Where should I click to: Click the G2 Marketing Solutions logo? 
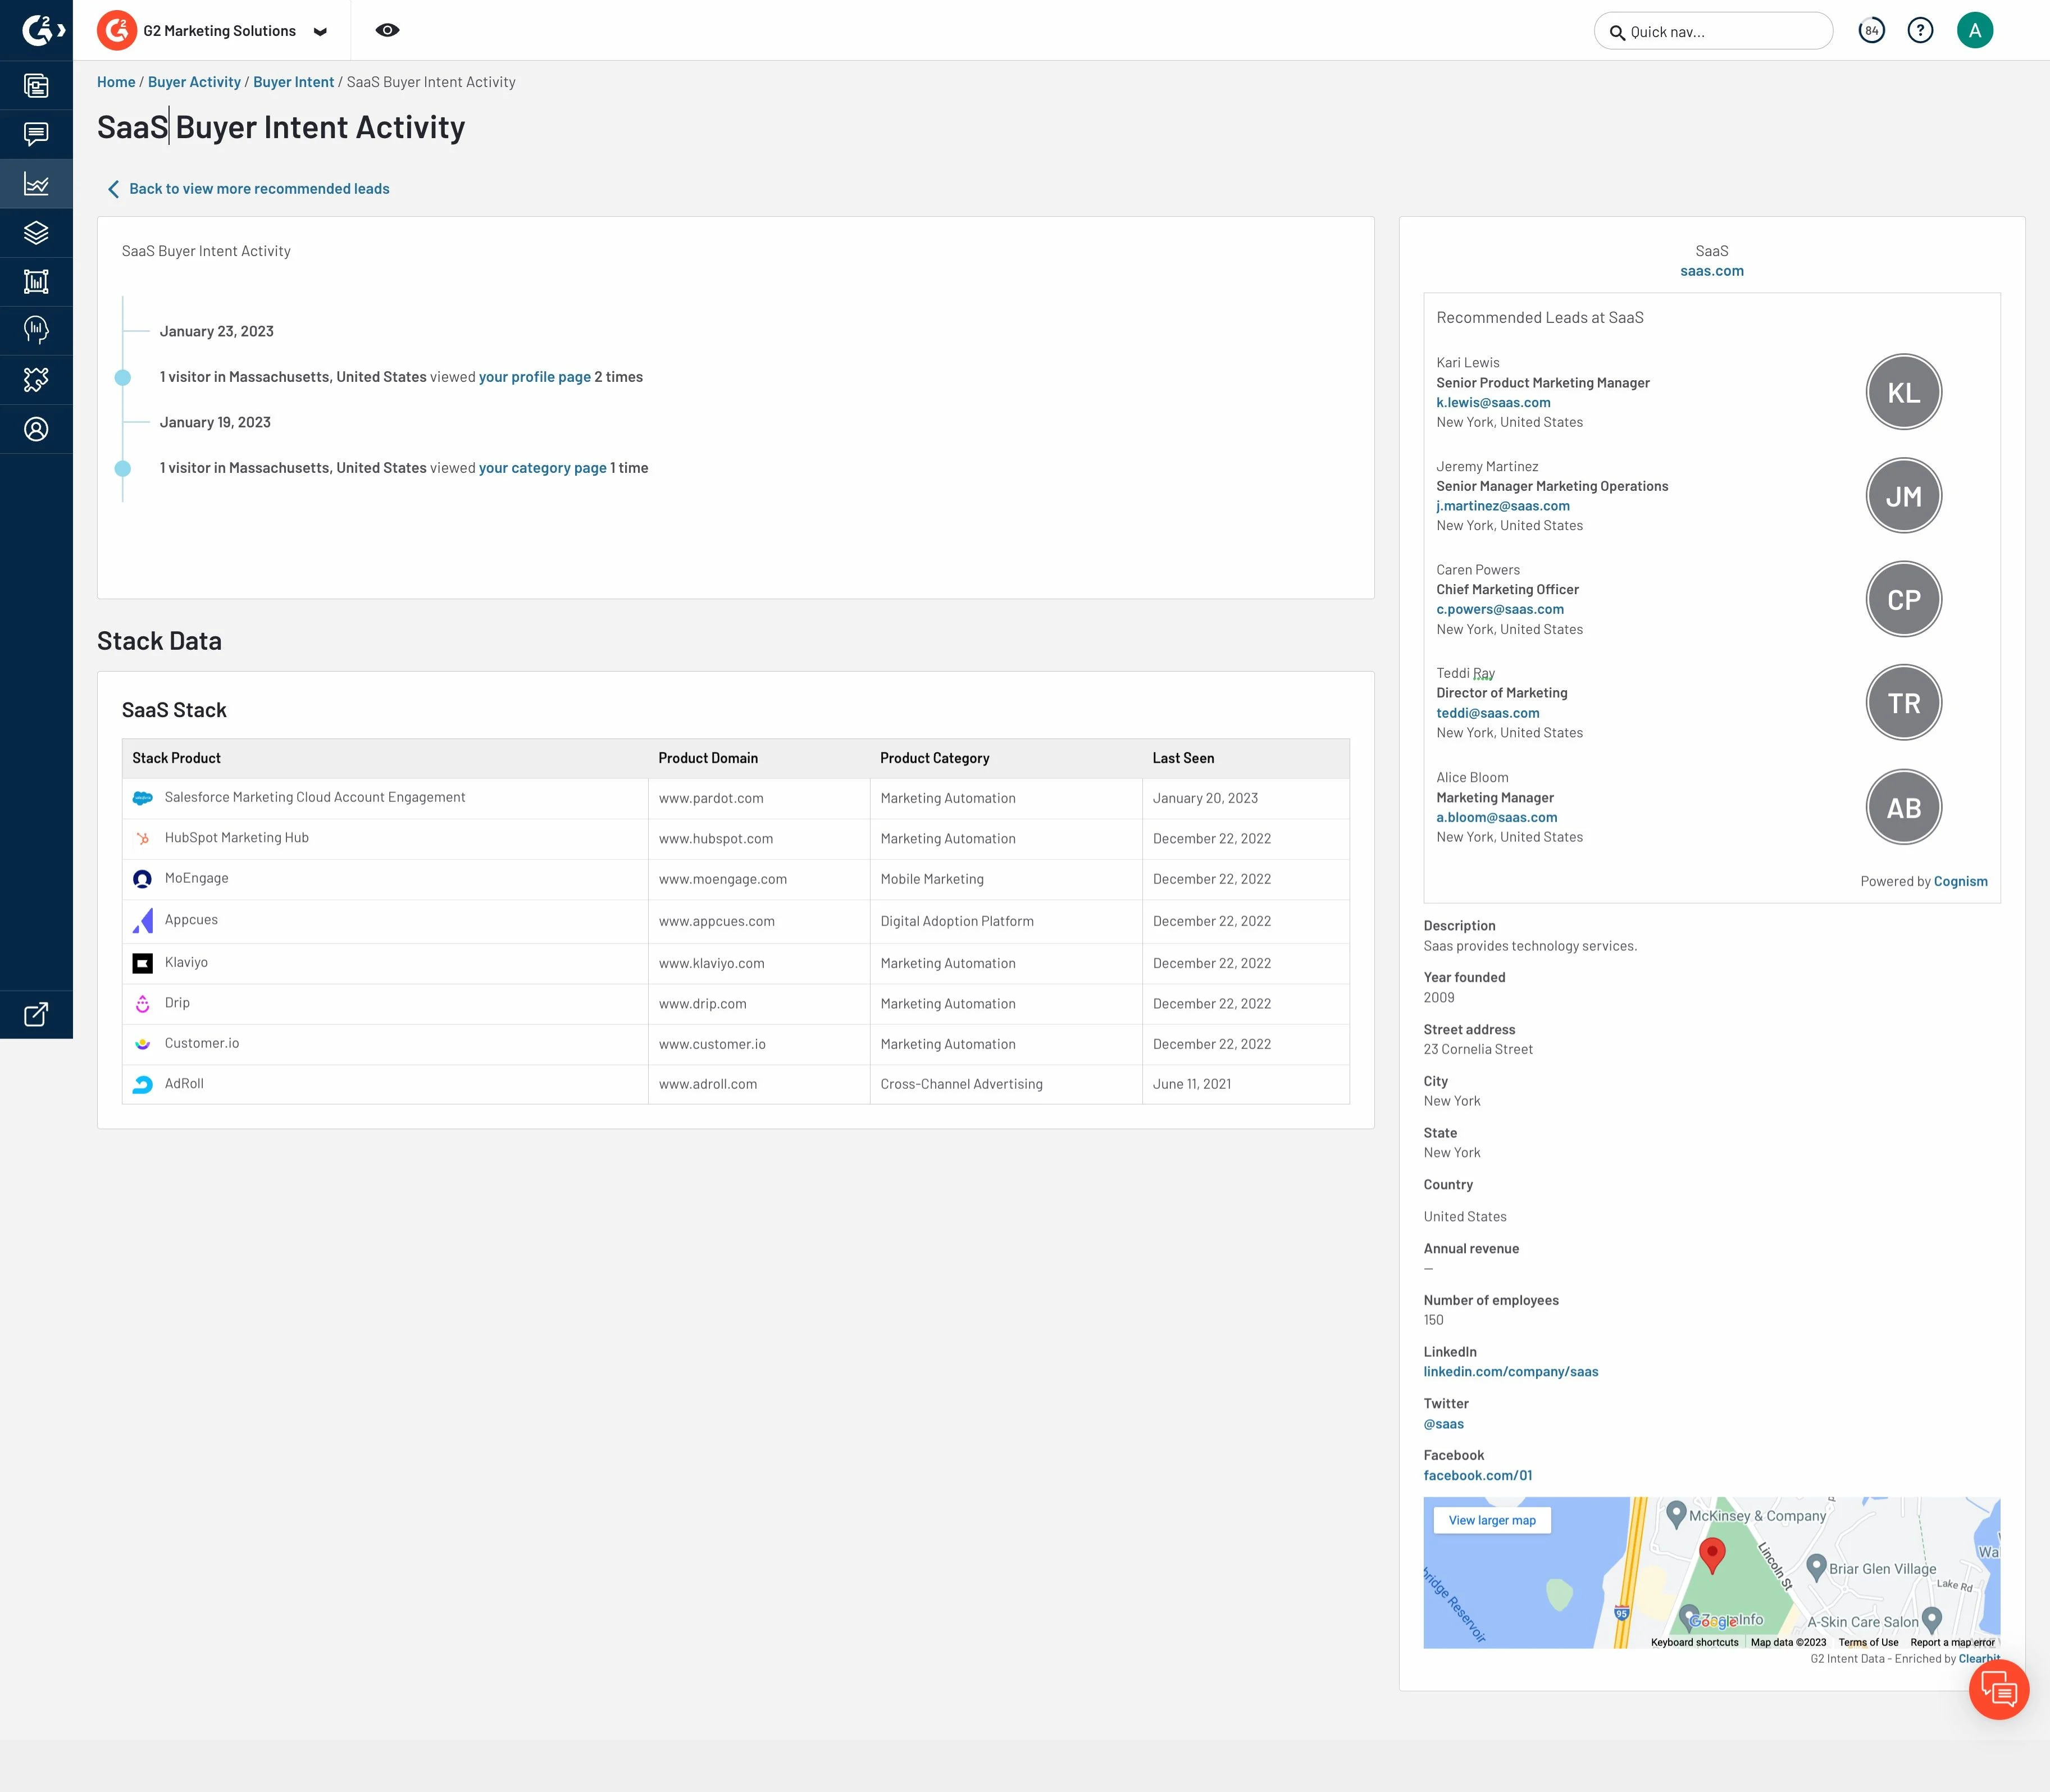click(117, 30)
